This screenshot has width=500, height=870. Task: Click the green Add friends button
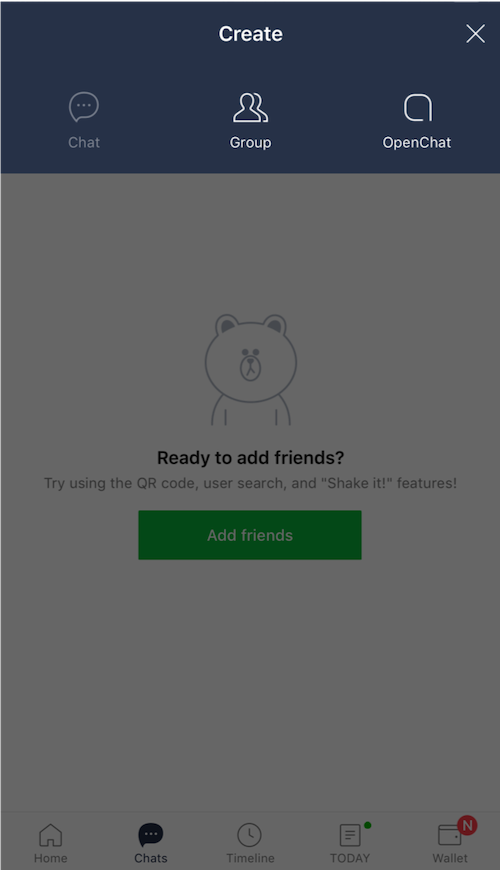[x=250, y=535]
